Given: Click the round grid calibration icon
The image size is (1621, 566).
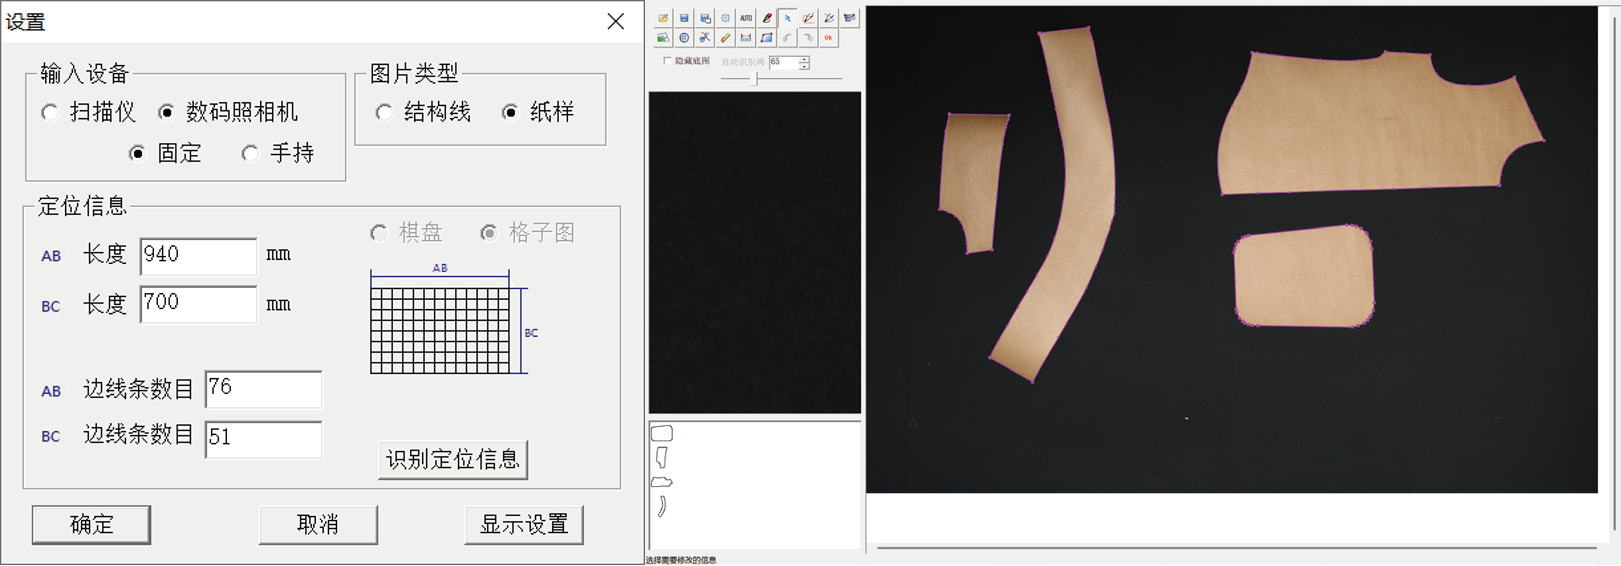Looking at the screenshot, I should pos(684,38).
